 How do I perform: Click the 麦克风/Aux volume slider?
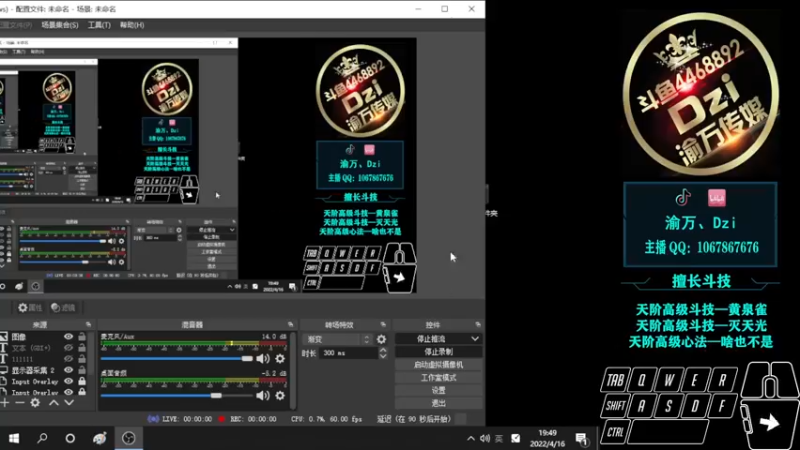click(177, 359)
